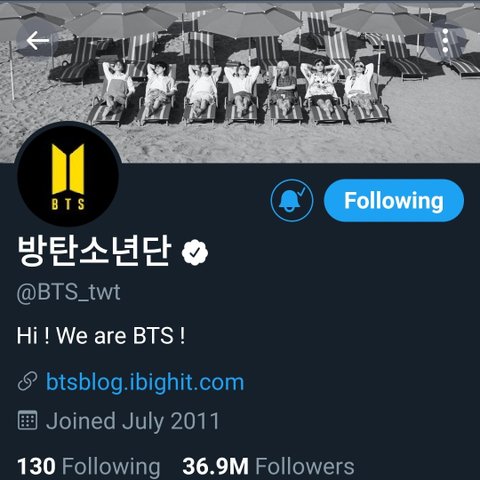Tap the rightmost person lounging in banner
480x480 pixels.
(x=361, y=87)
